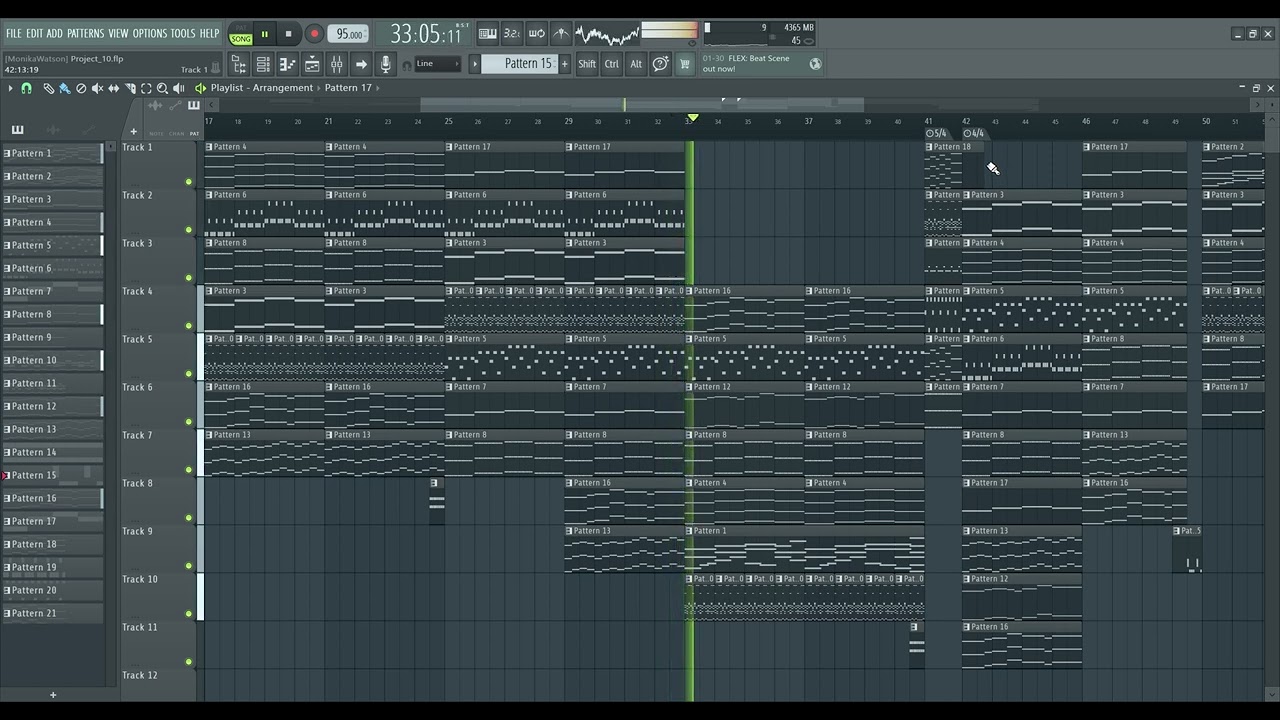Select the Playback speaker tool in playlist
The image size is (1280, 720).
[178, 89]
